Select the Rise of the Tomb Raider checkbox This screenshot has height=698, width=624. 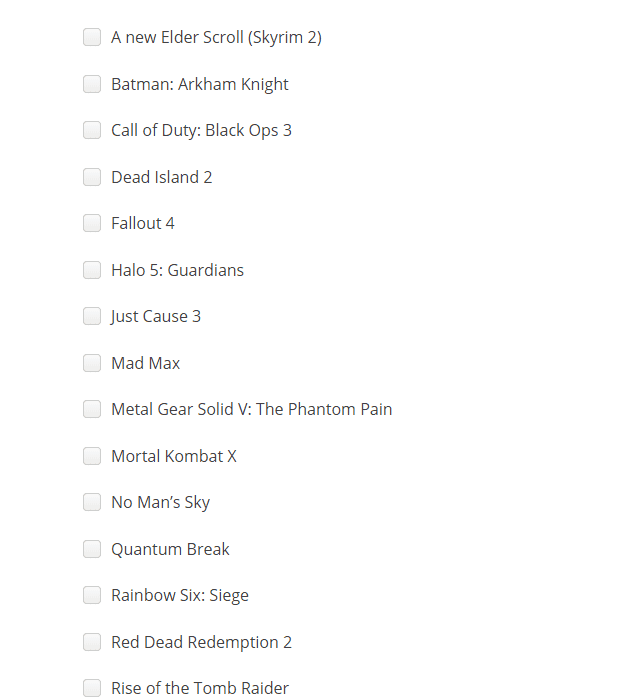(x=92, y=688)
